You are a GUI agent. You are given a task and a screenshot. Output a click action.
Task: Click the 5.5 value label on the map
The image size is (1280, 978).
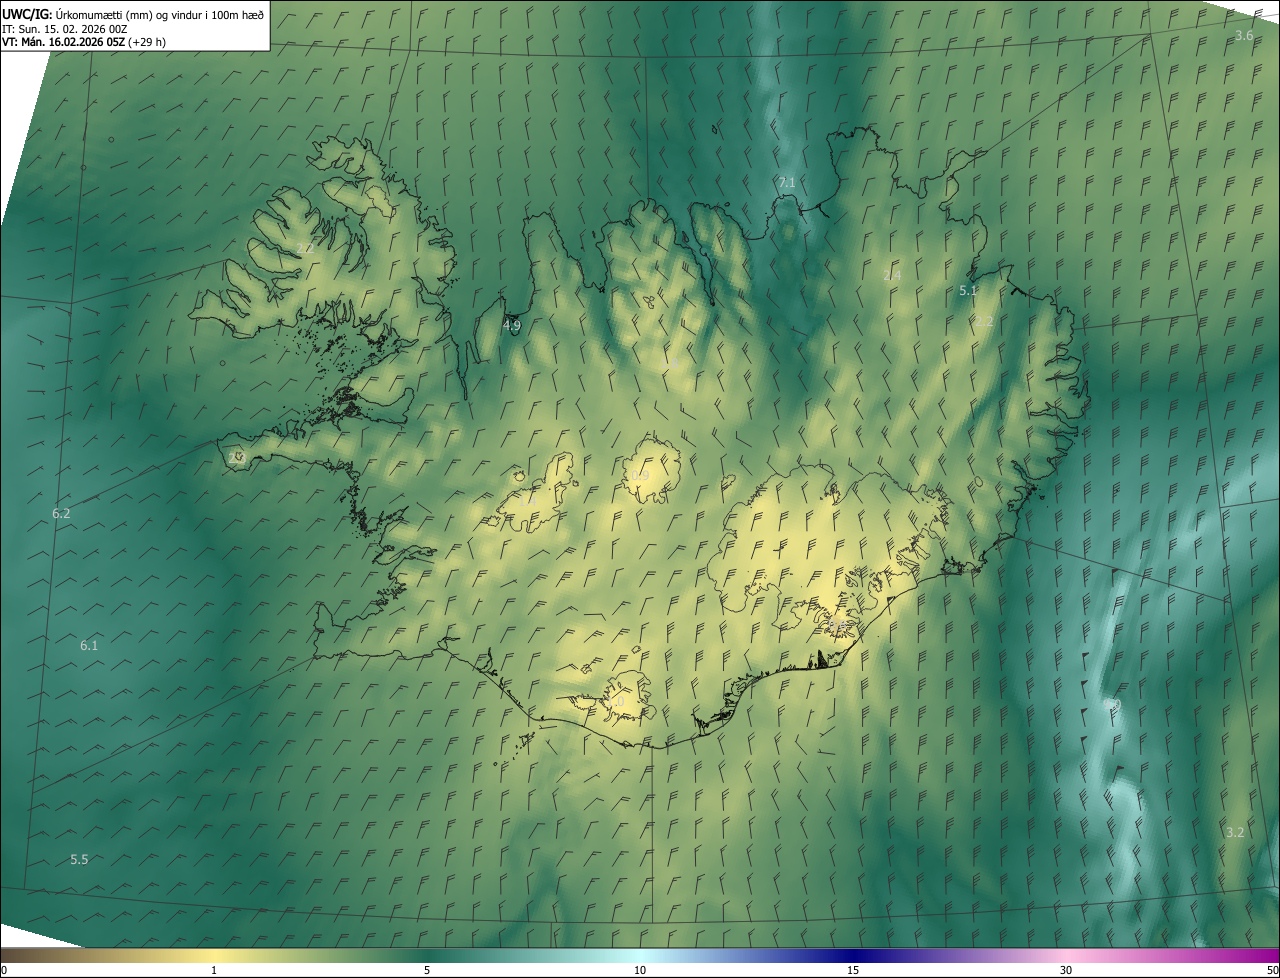pos(79,860)
